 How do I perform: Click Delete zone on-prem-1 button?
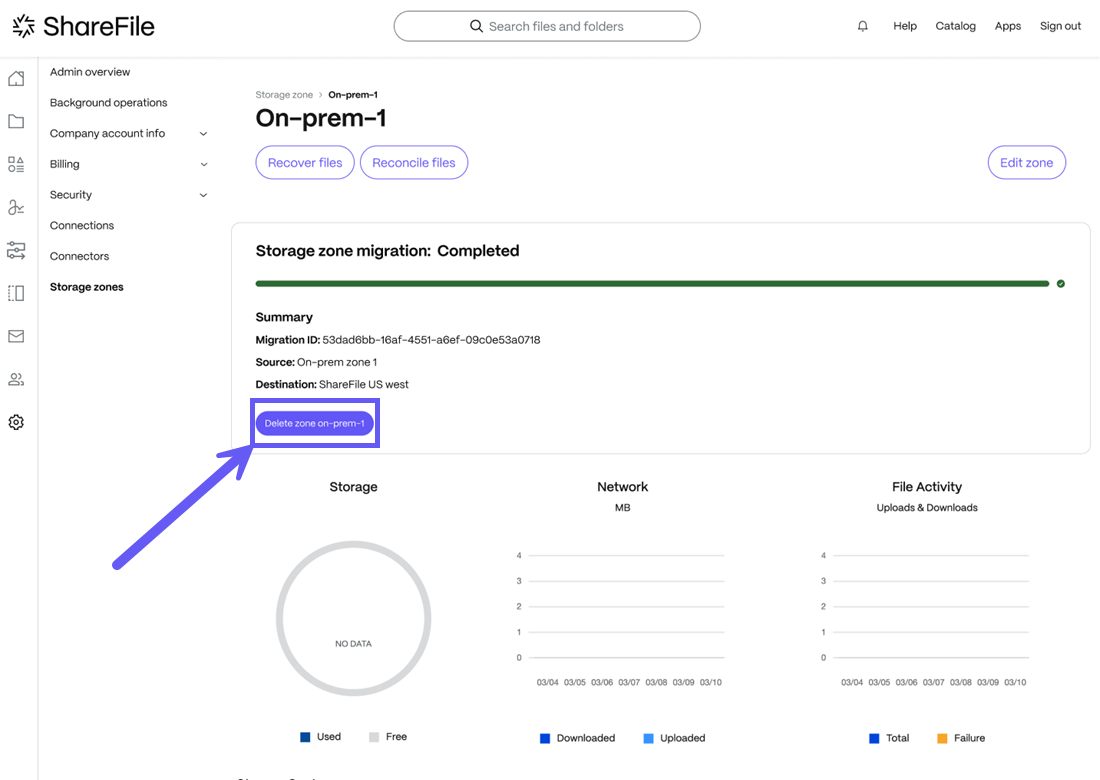pyautogui.click(x=314, y=423)
